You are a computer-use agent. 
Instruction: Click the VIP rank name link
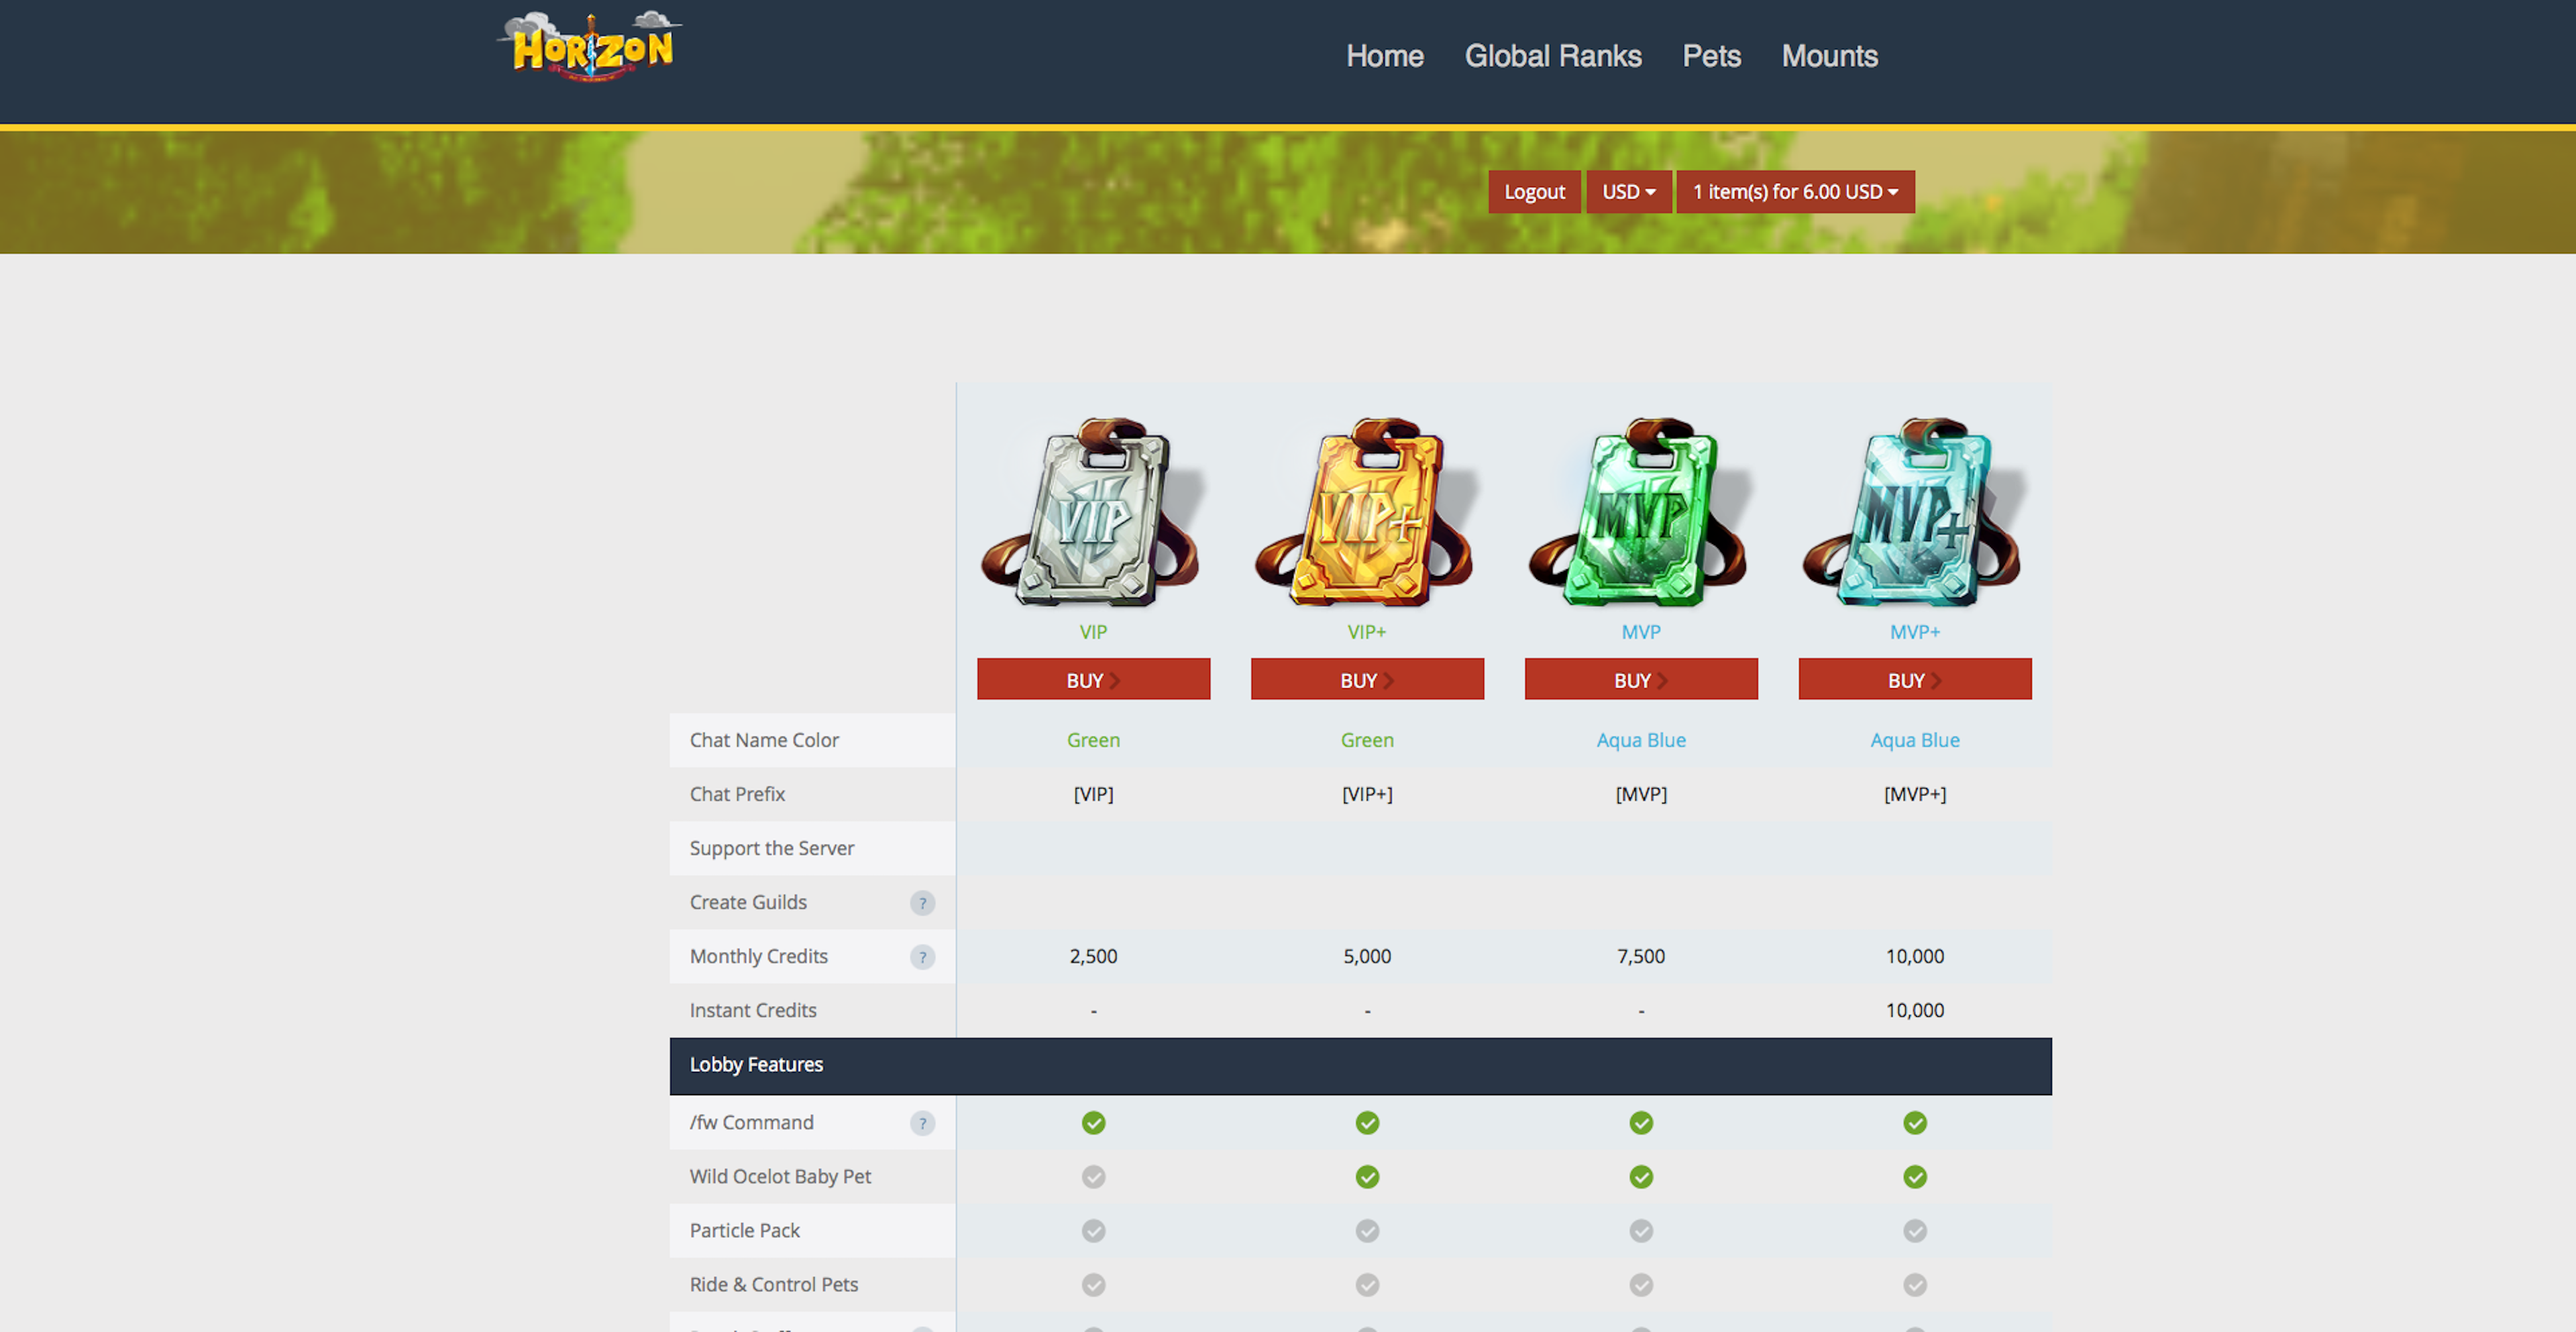coord(1093,632)
